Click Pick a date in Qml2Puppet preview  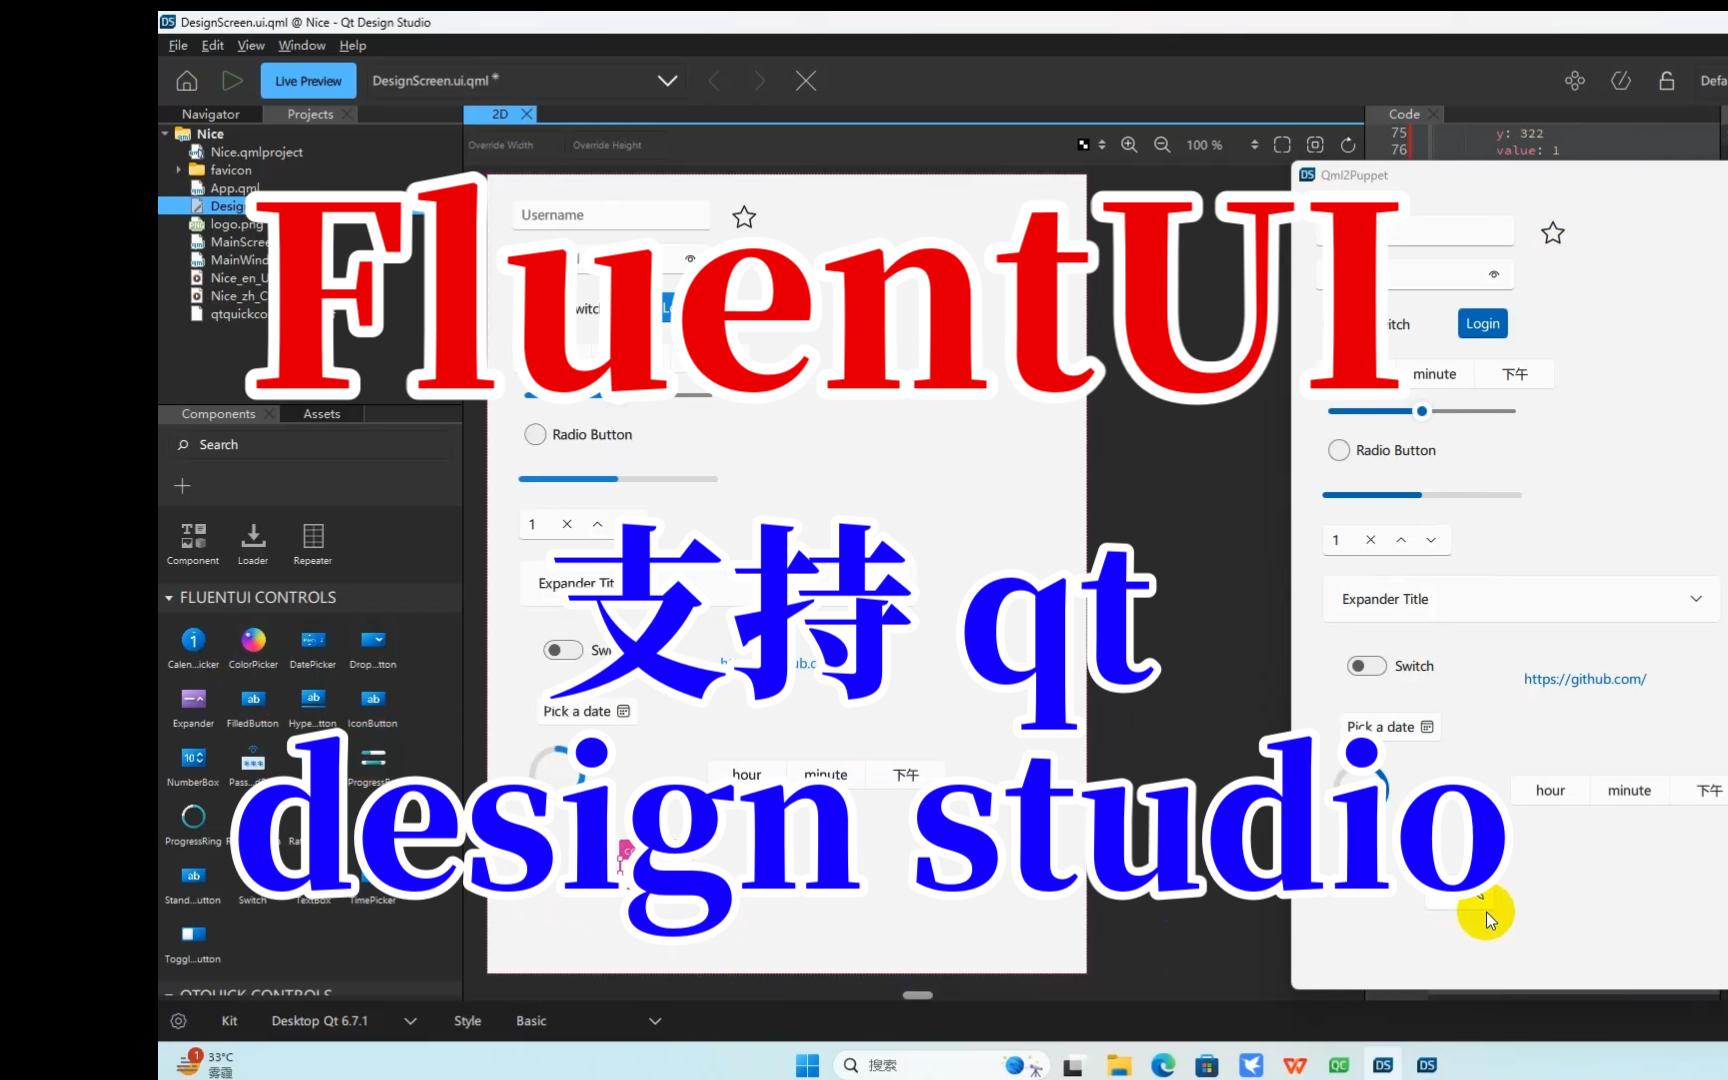point(1390,727)
